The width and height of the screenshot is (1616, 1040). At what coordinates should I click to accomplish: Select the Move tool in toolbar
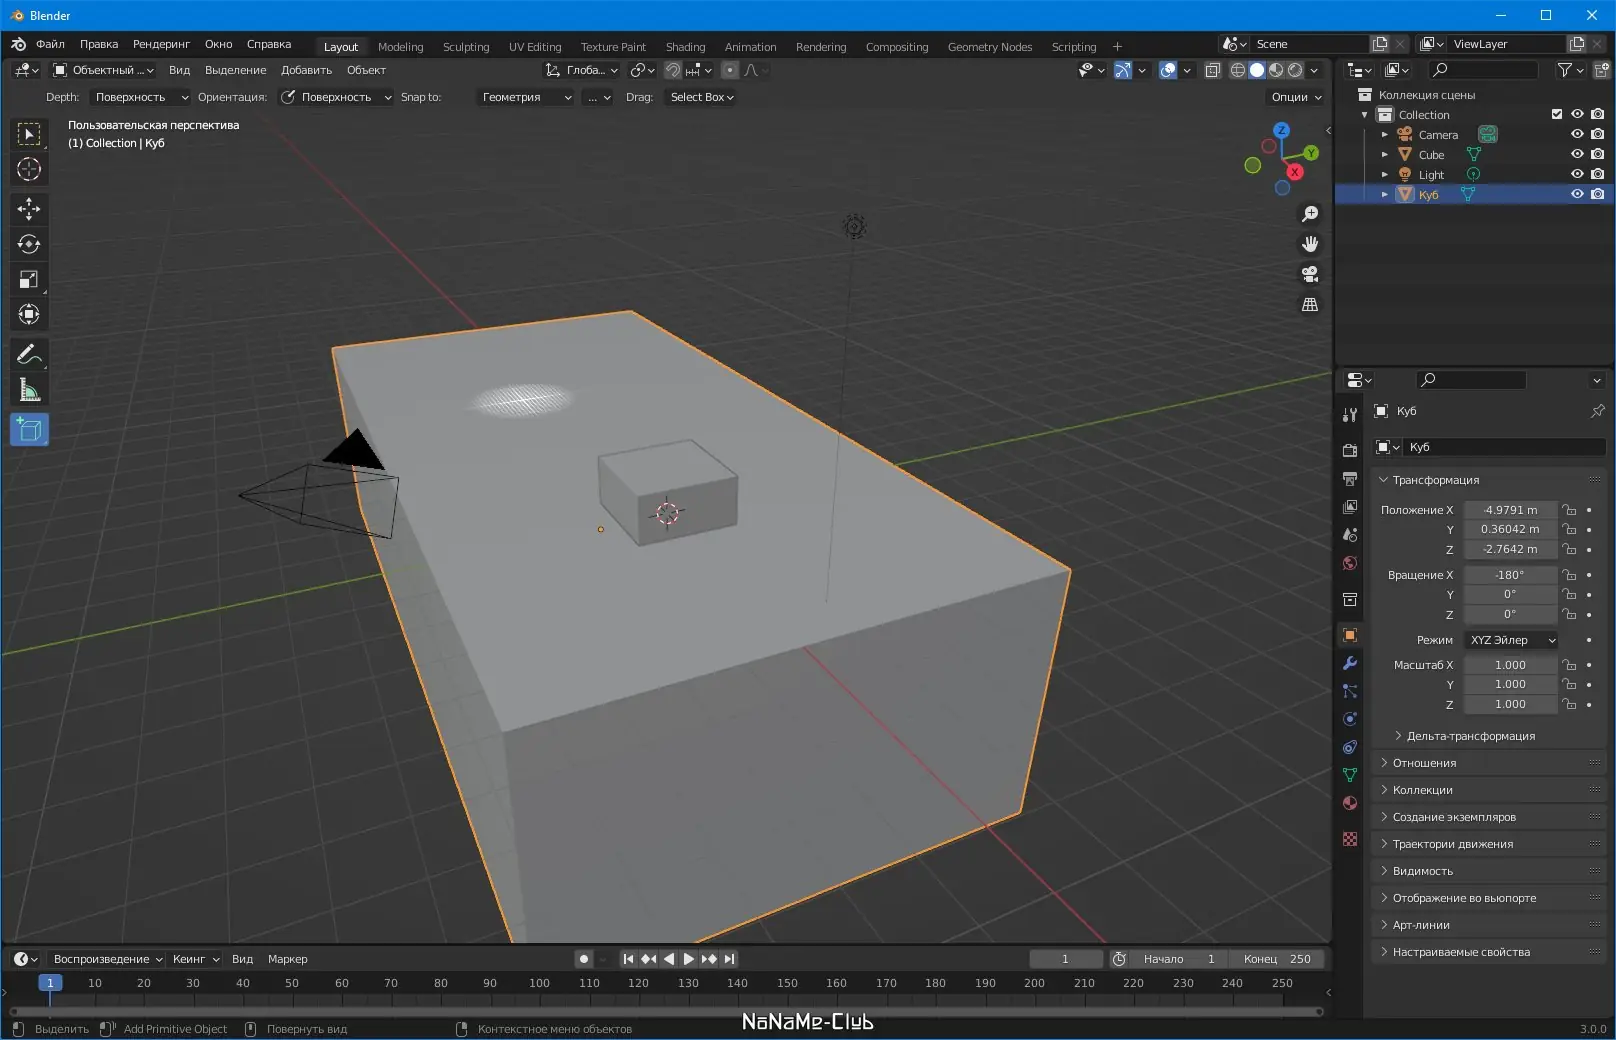[29, 208]
